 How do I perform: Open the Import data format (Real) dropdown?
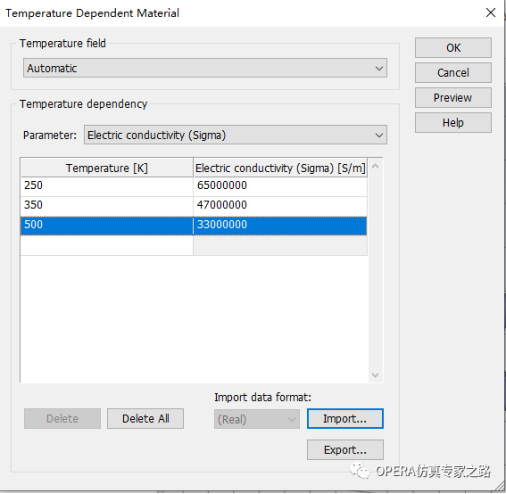click(257, 419)
